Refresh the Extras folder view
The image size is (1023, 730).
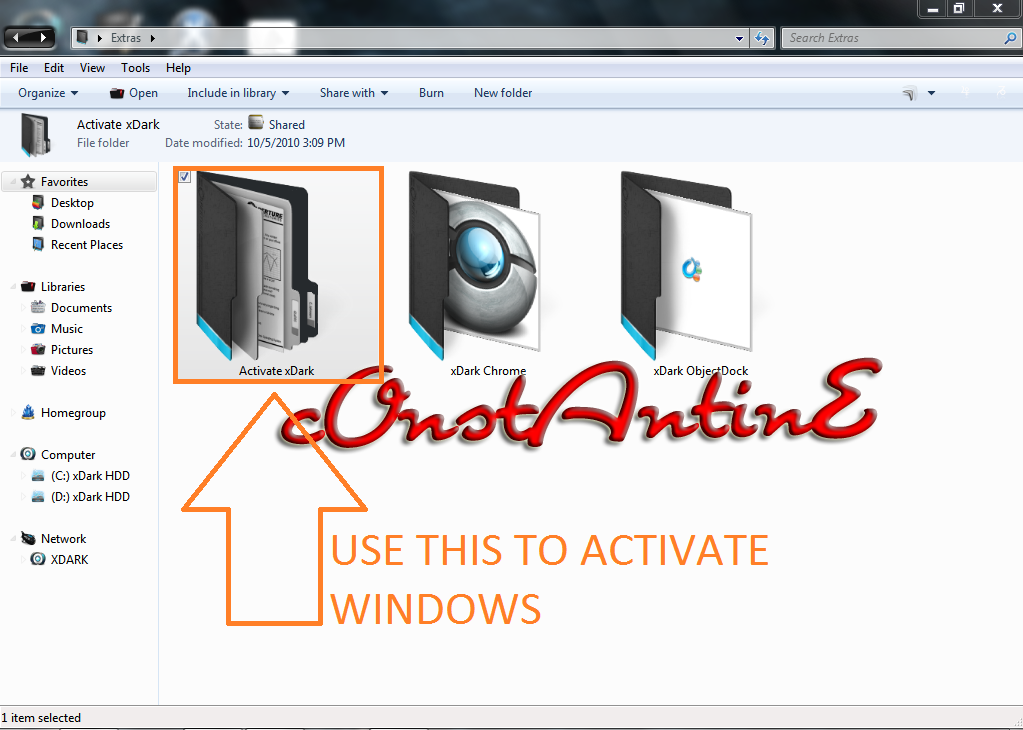[762, 38]
